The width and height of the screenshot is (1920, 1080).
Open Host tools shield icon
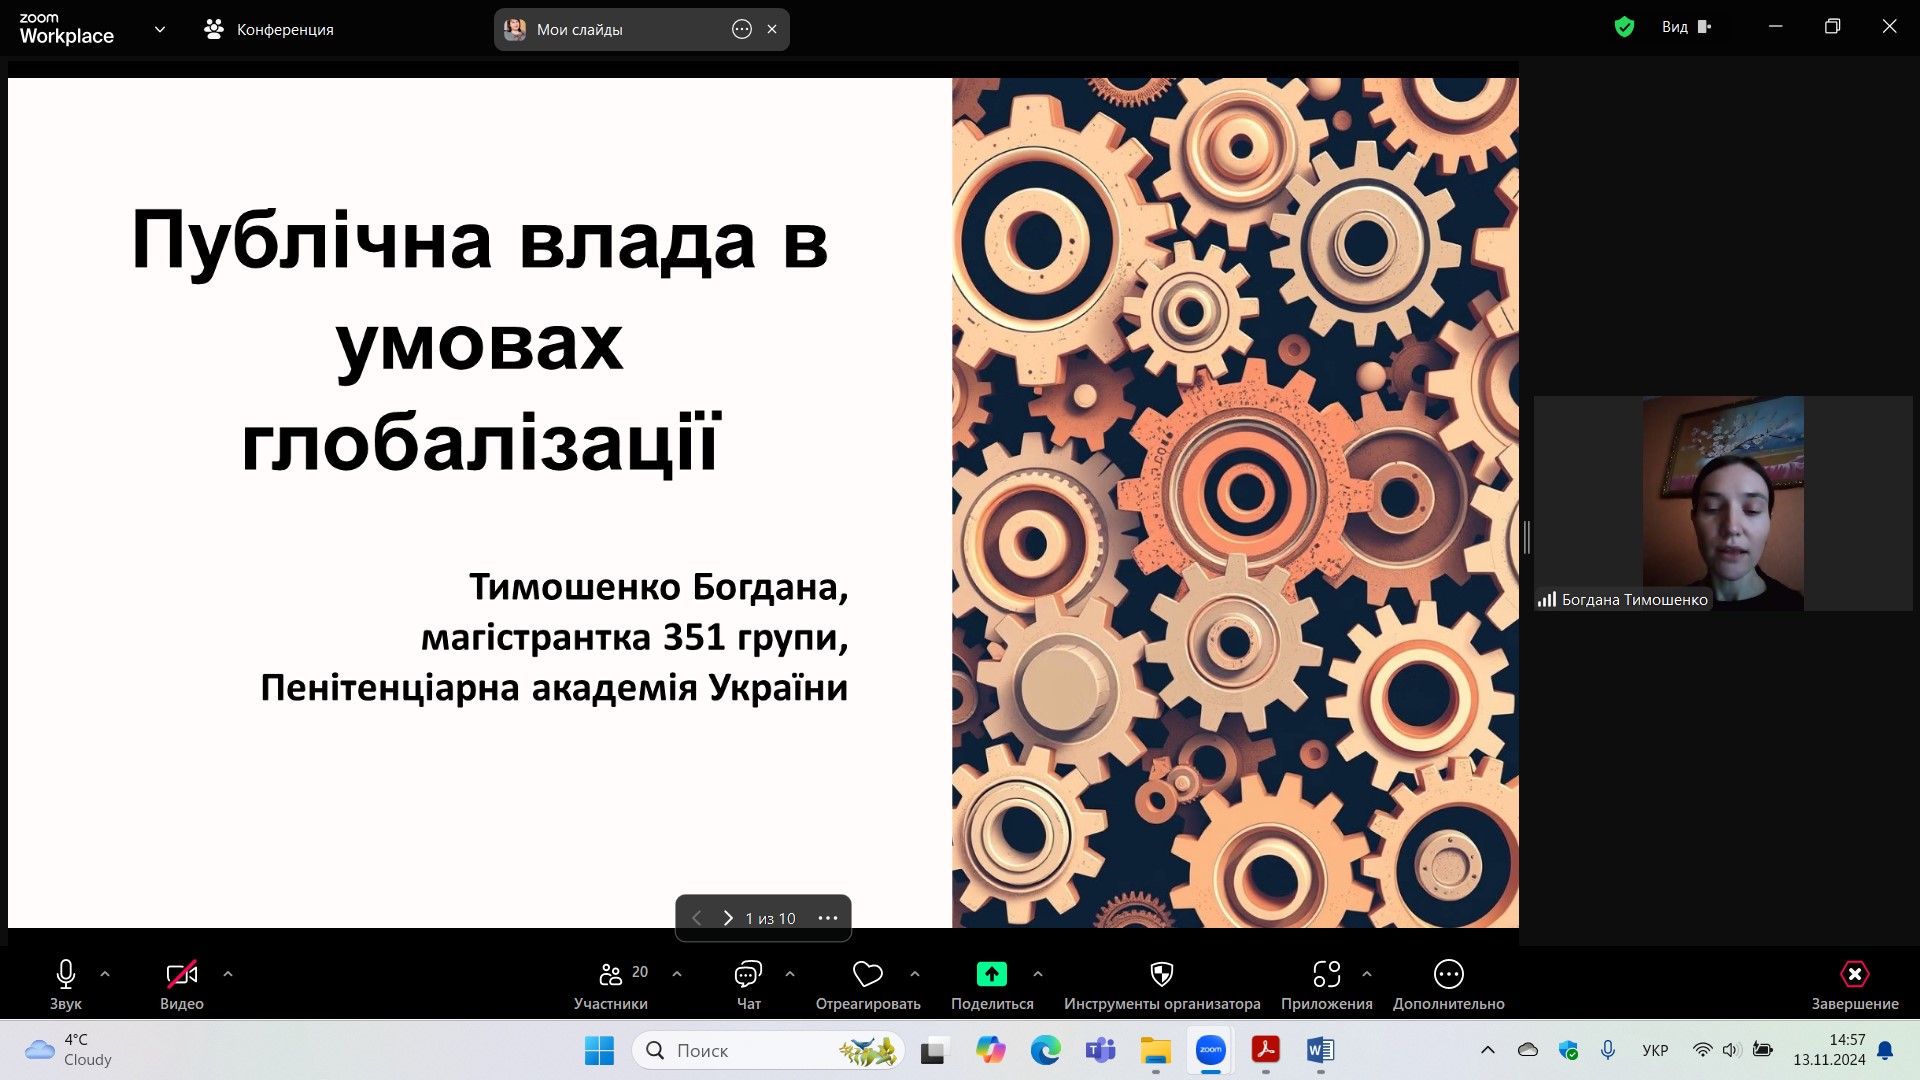pos(1161,974)
